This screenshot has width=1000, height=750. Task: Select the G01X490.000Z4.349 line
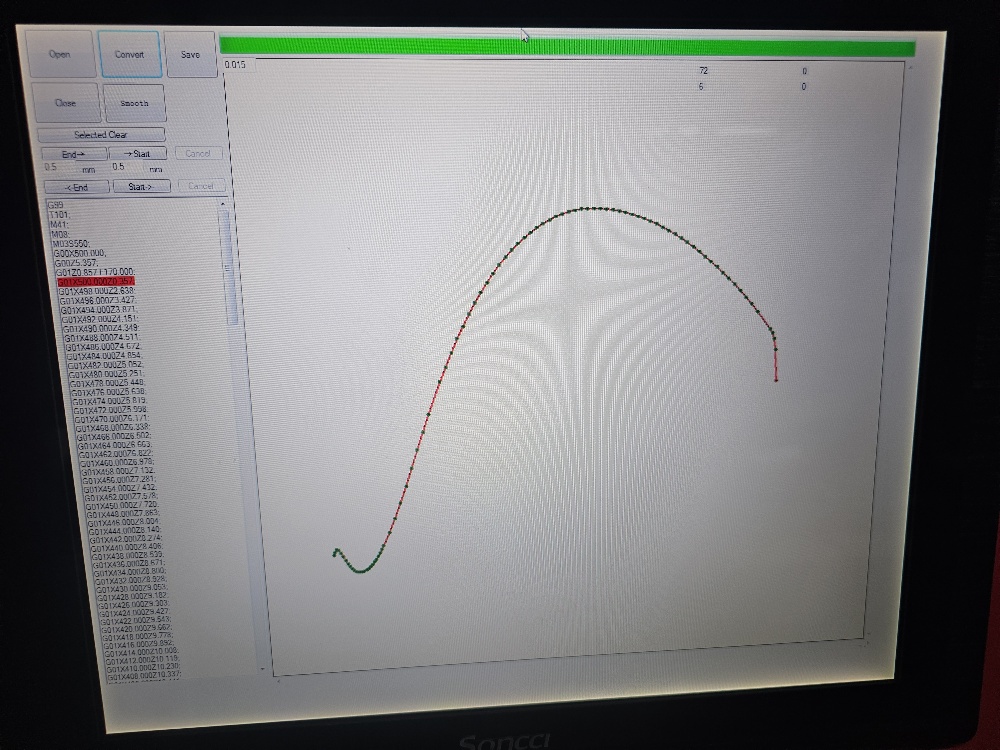tap(101, 328)
